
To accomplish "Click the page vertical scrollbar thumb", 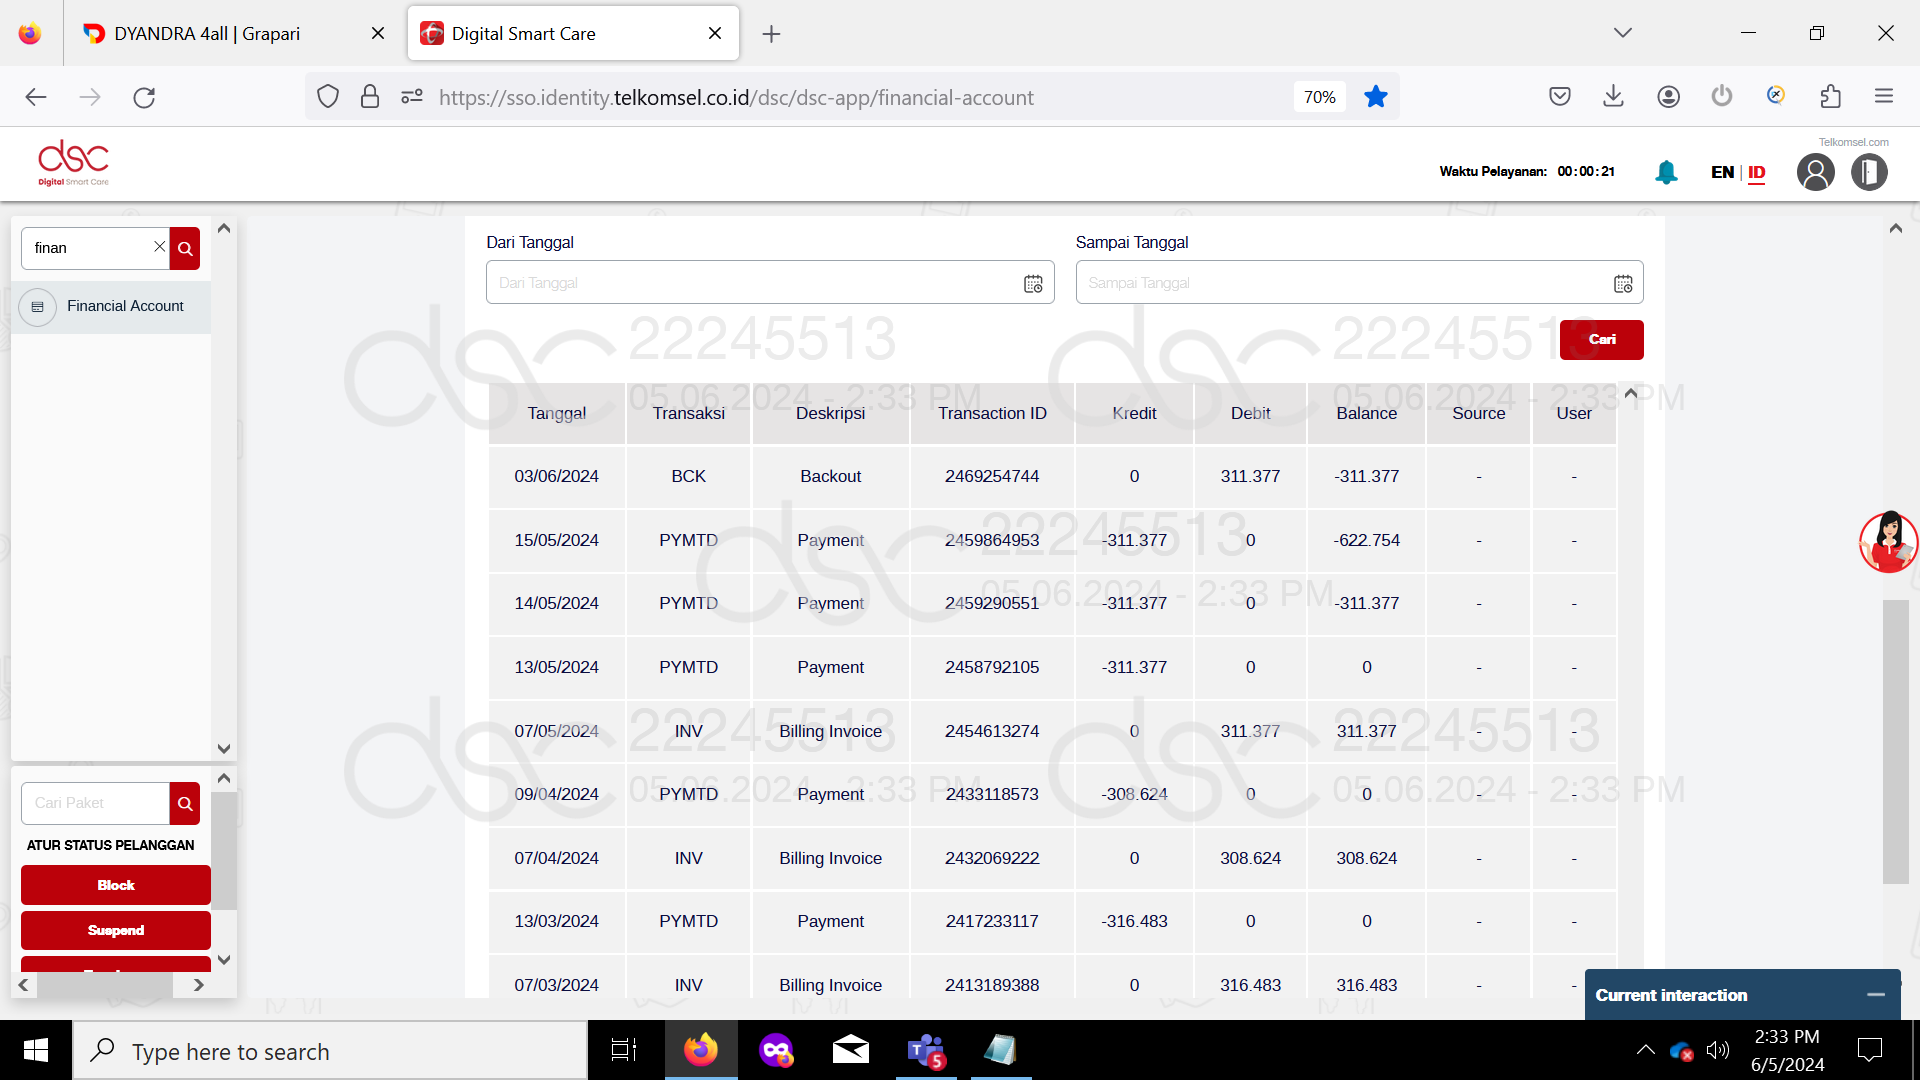I will click(1895, 740).
